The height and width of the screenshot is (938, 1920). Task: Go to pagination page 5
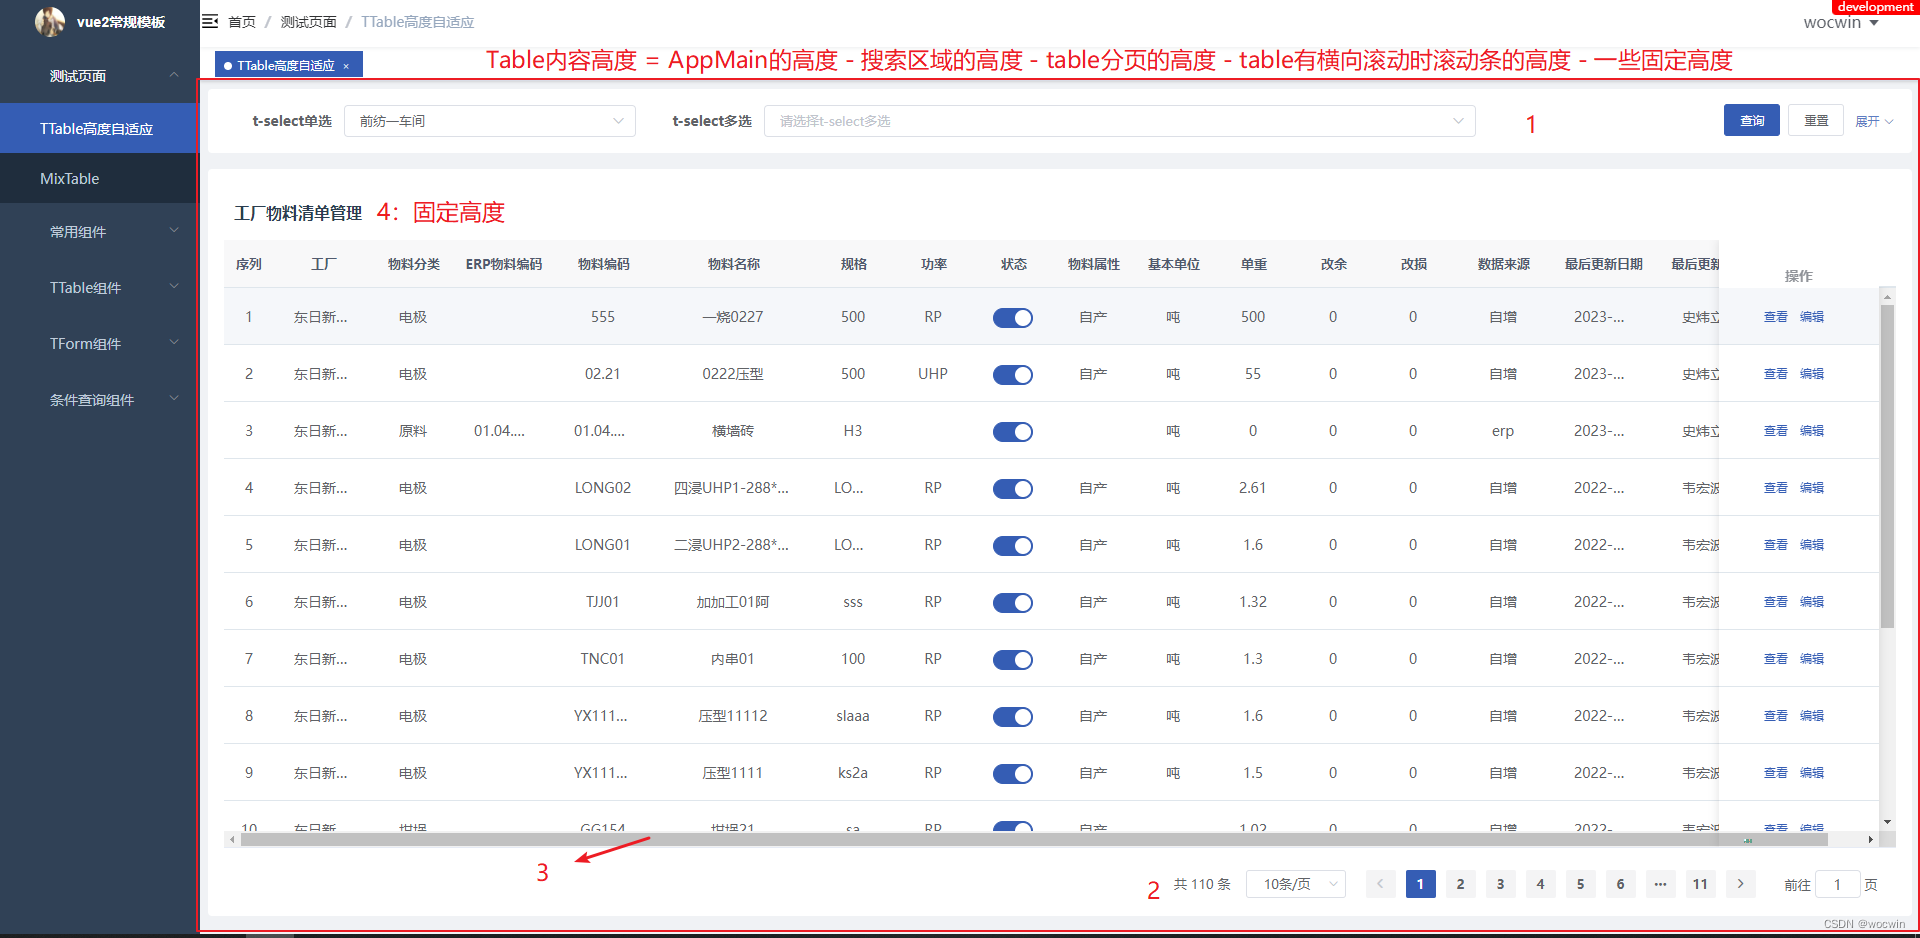coord(1580,884)
